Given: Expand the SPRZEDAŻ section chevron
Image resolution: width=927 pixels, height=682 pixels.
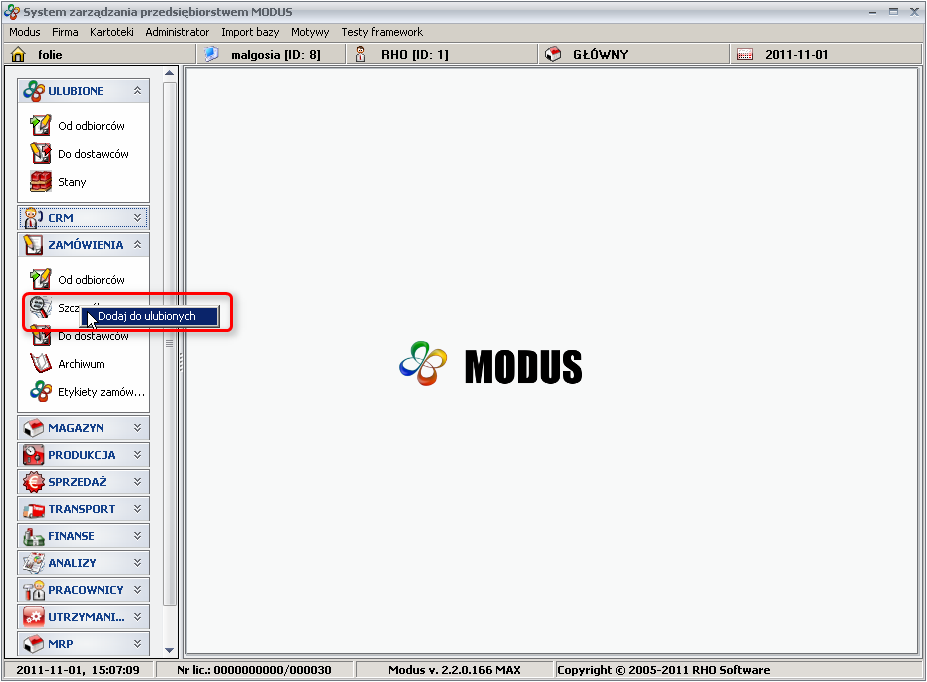Looking at the screenshot, I should point(137,482).
